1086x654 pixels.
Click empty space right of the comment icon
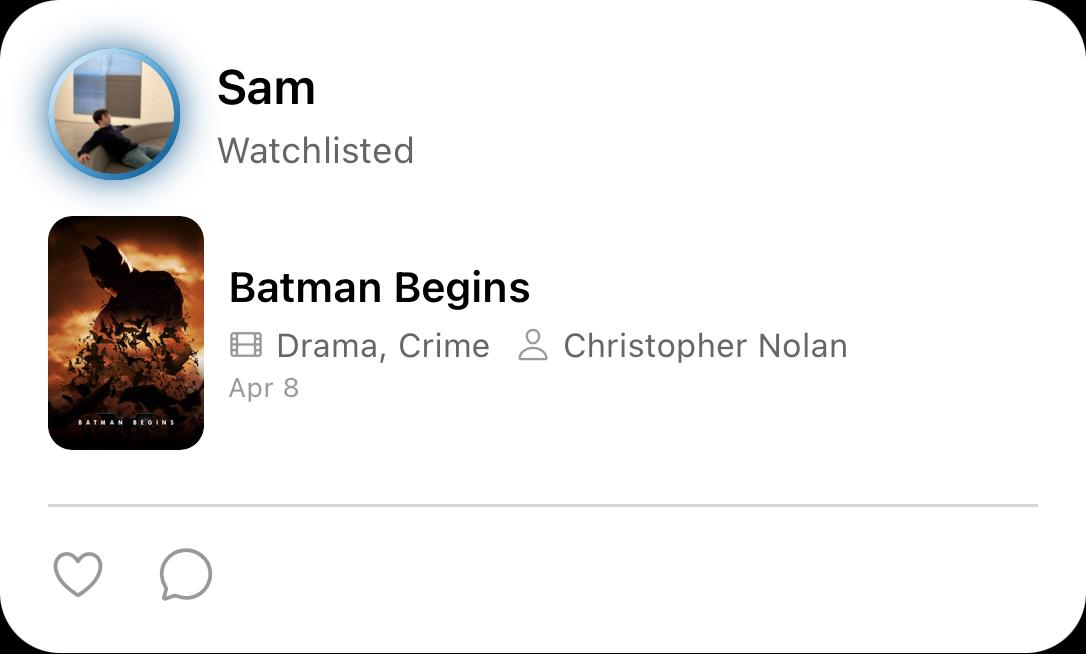tap(600, 576)
